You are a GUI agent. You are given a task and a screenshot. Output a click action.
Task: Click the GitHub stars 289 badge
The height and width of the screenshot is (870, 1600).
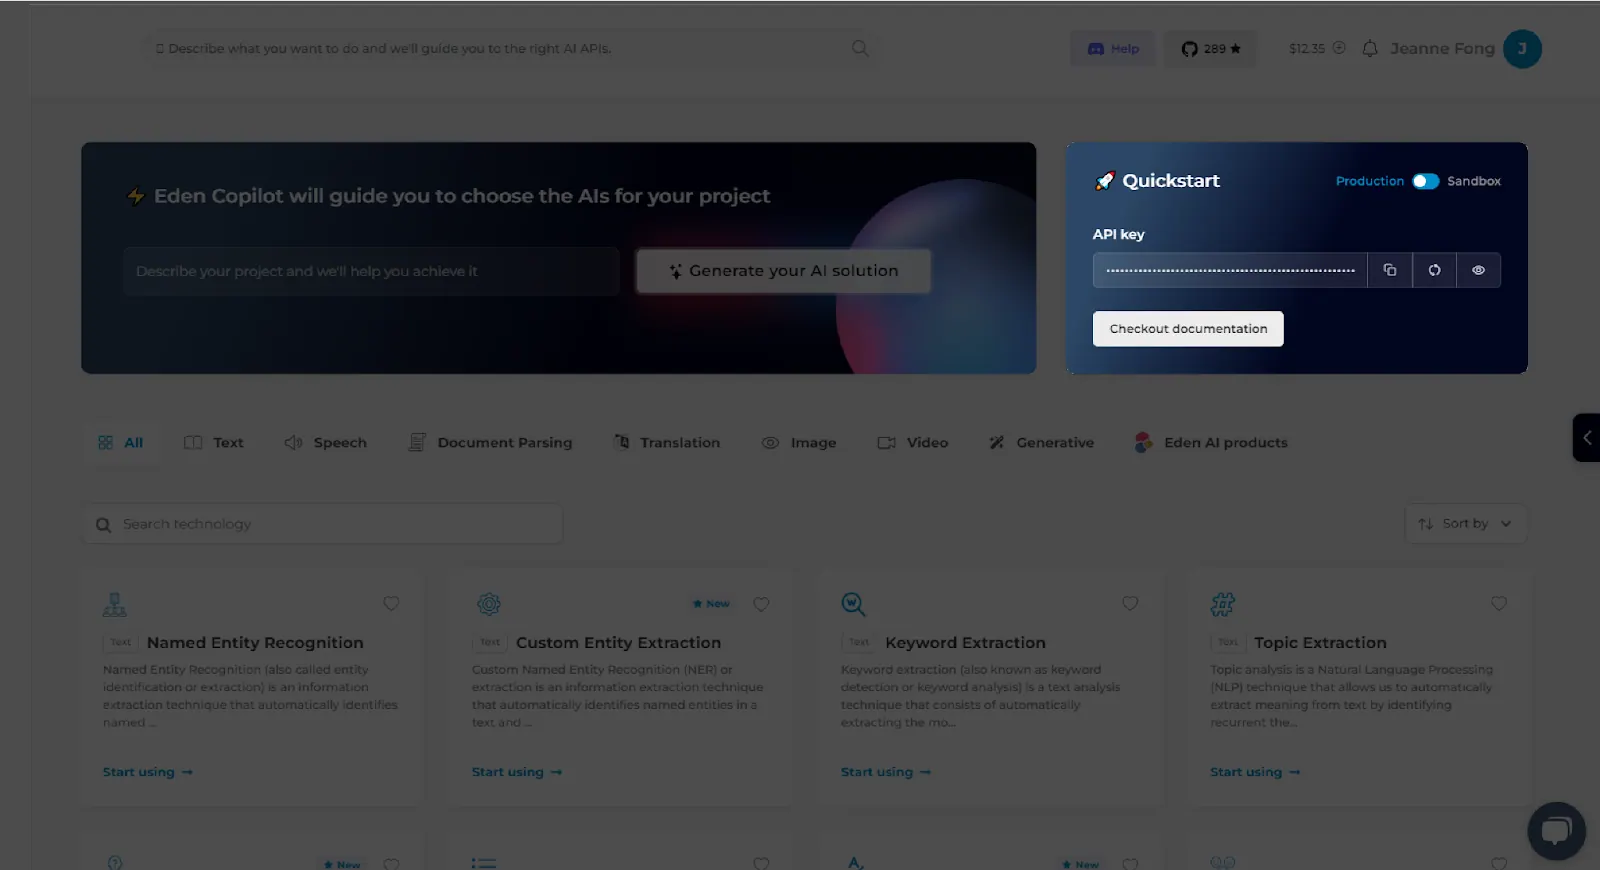(1210, 48)
